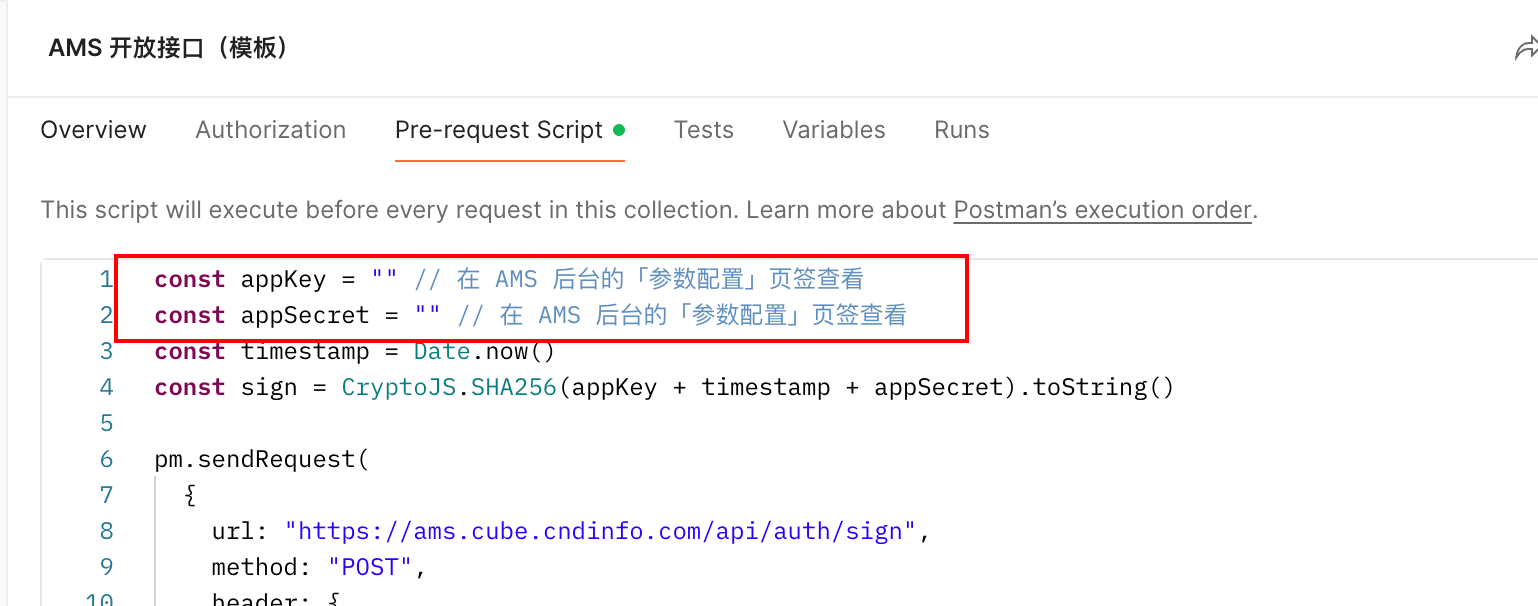This screenshot has height=606, width=1538.
Task: Place cursor inside the empty appSecret string quotes
Action: 428,315
